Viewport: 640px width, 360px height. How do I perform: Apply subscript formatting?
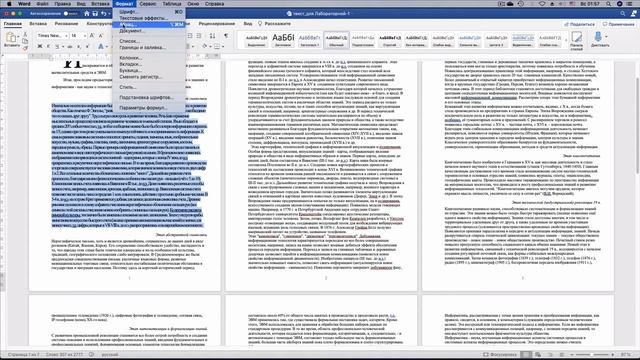point(79,47)
